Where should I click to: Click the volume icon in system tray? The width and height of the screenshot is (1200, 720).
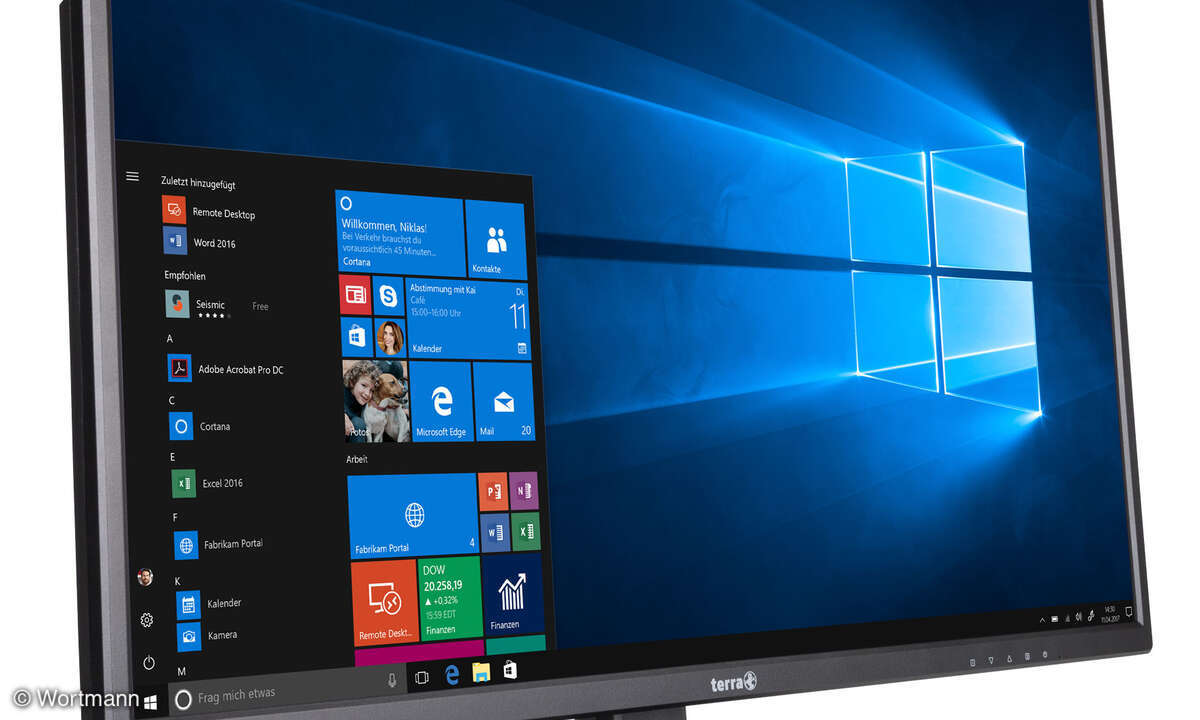click(1077, 616)
